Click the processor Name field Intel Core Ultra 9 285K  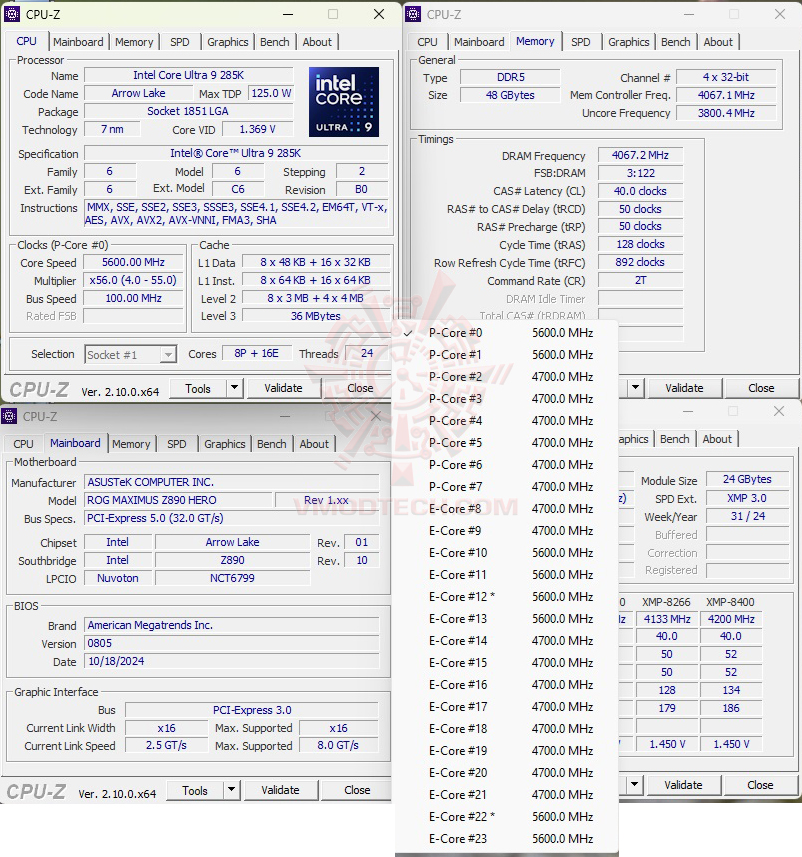pos(189,75)
